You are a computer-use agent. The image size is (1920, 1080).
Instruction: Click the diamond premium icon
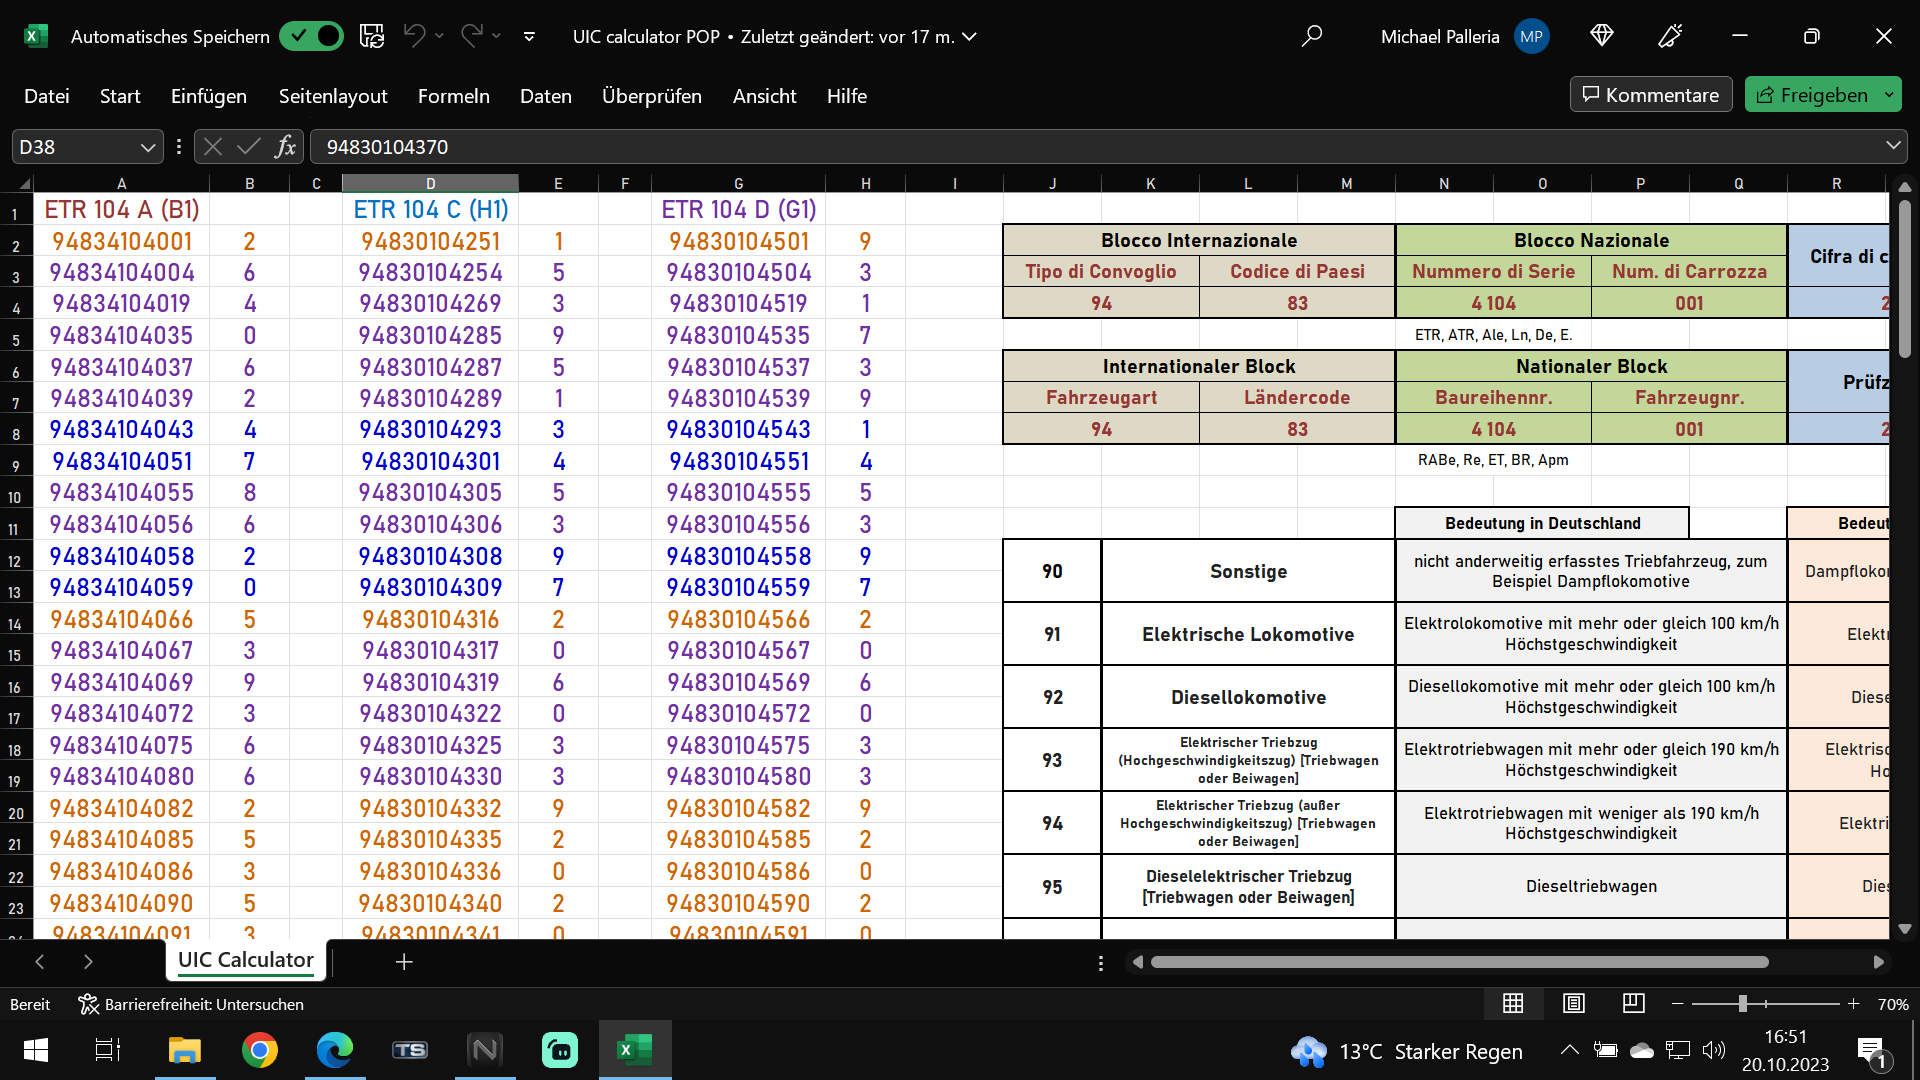click(x=1602, y=36)
